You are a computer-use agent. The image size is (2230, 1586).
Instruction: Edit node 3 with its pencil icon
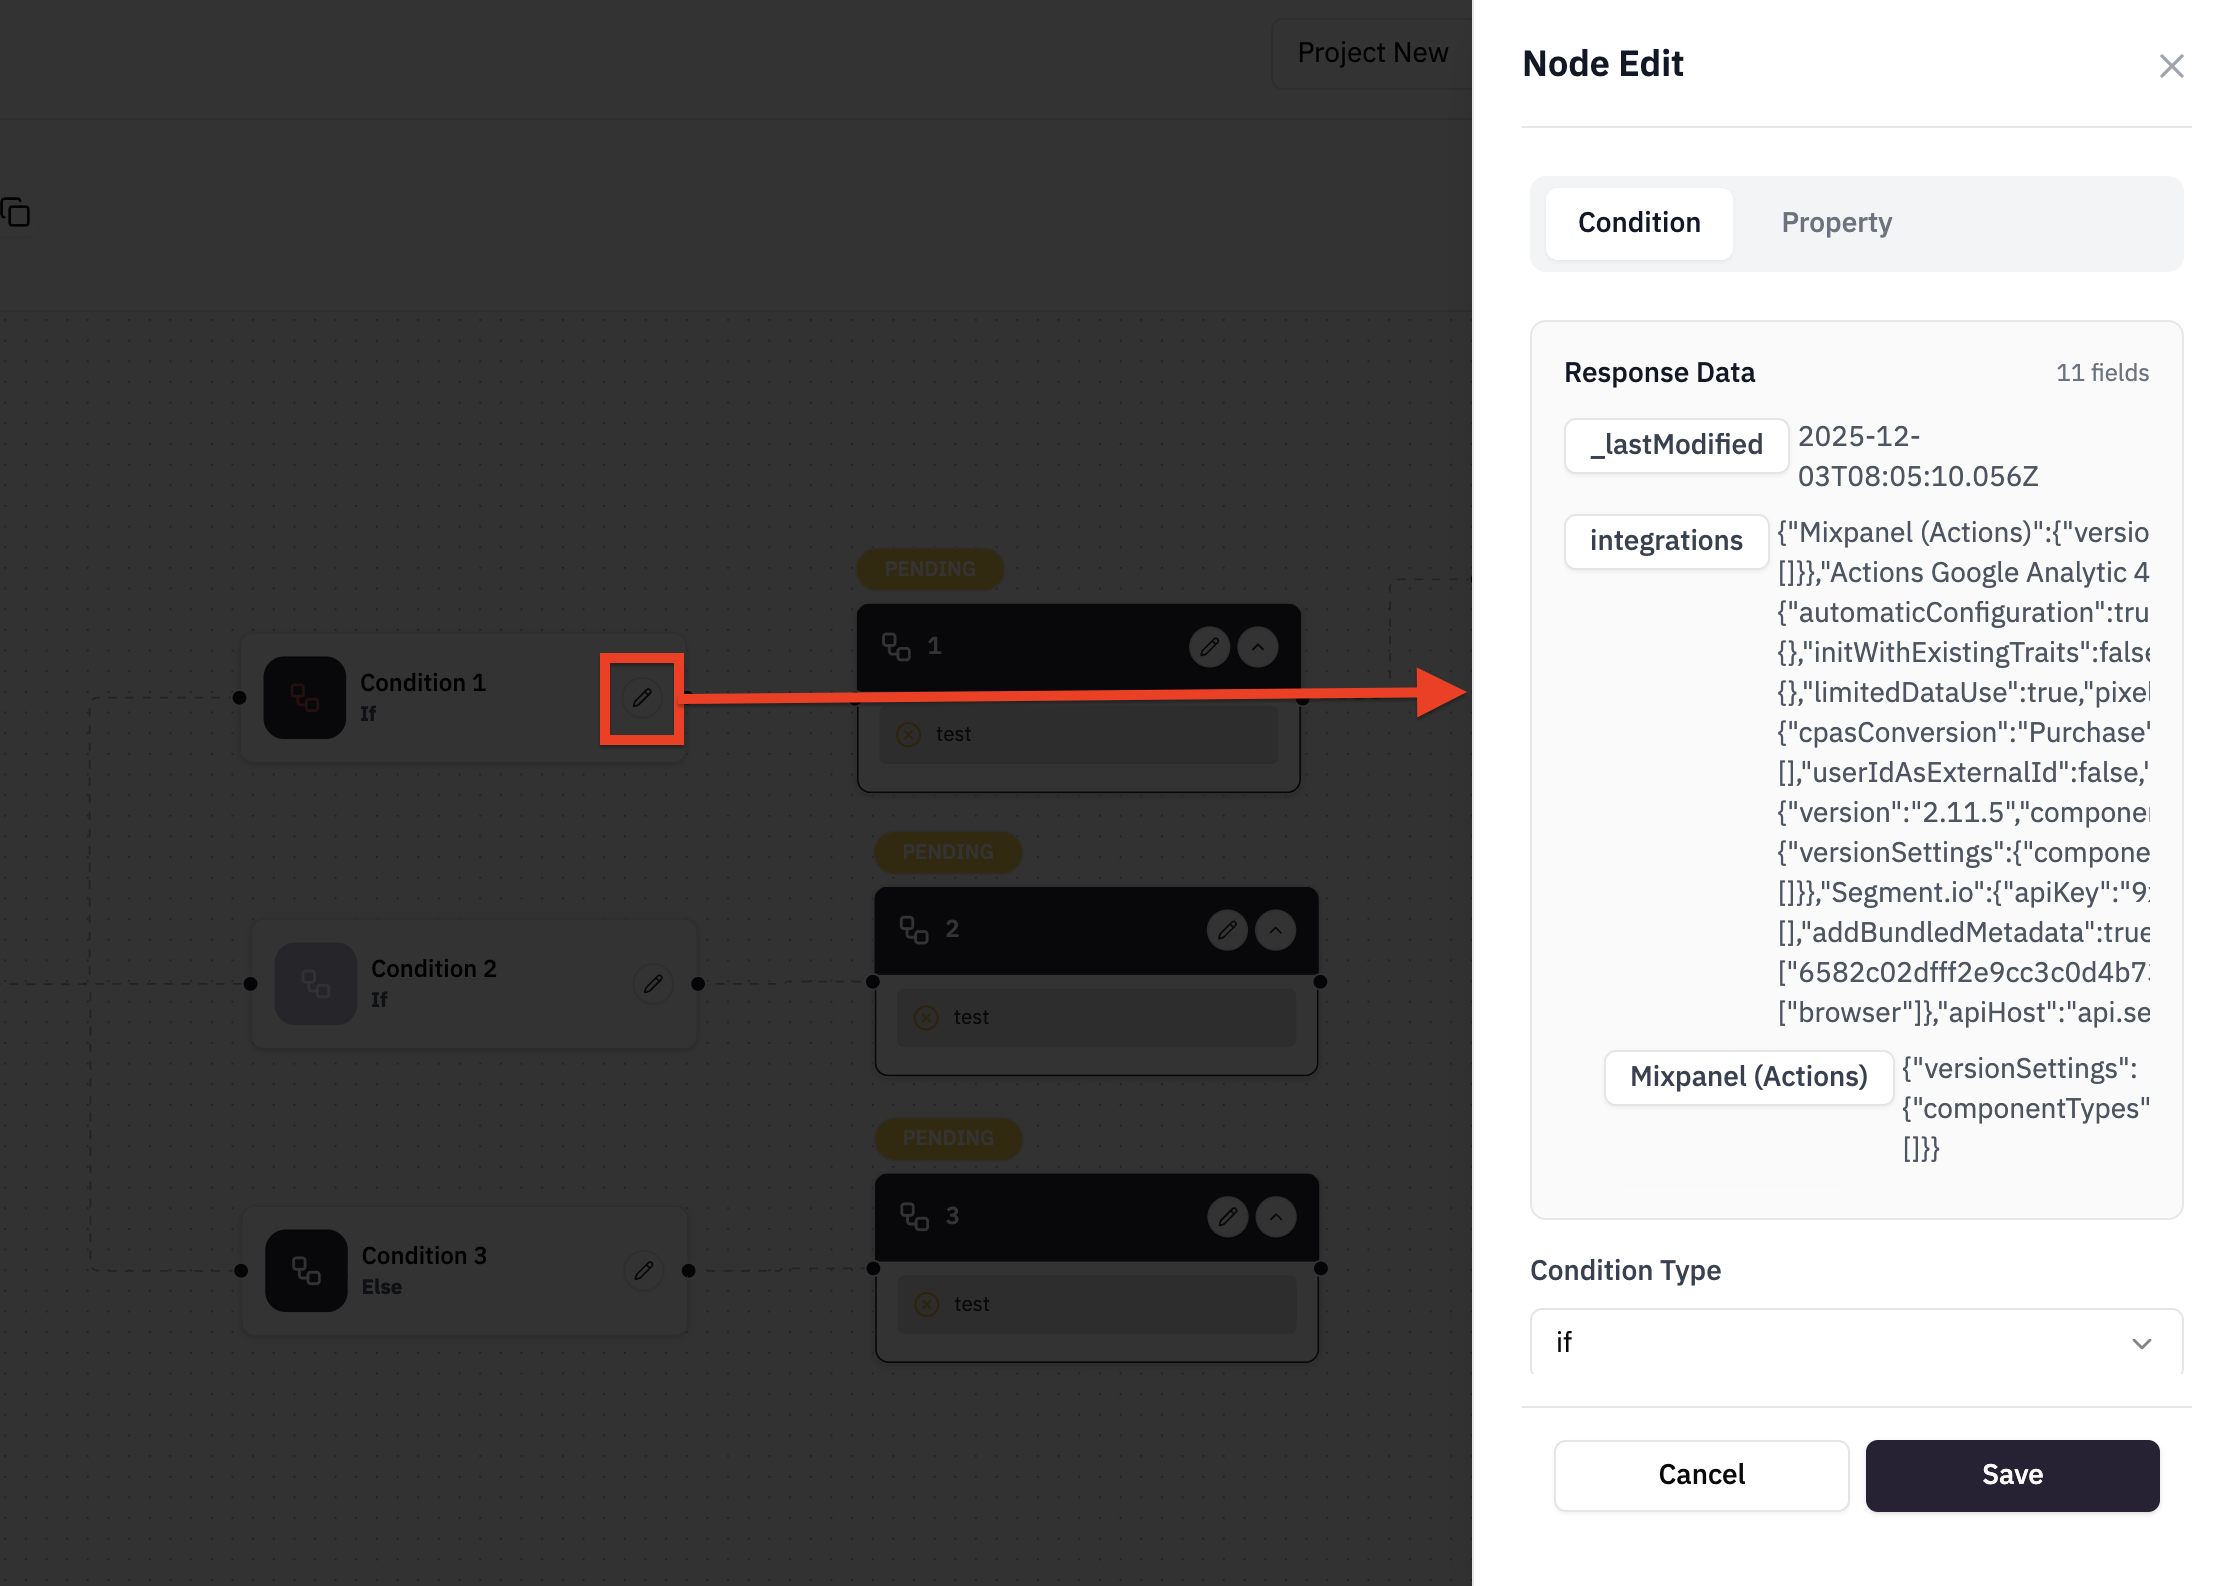[1227, 1217]
